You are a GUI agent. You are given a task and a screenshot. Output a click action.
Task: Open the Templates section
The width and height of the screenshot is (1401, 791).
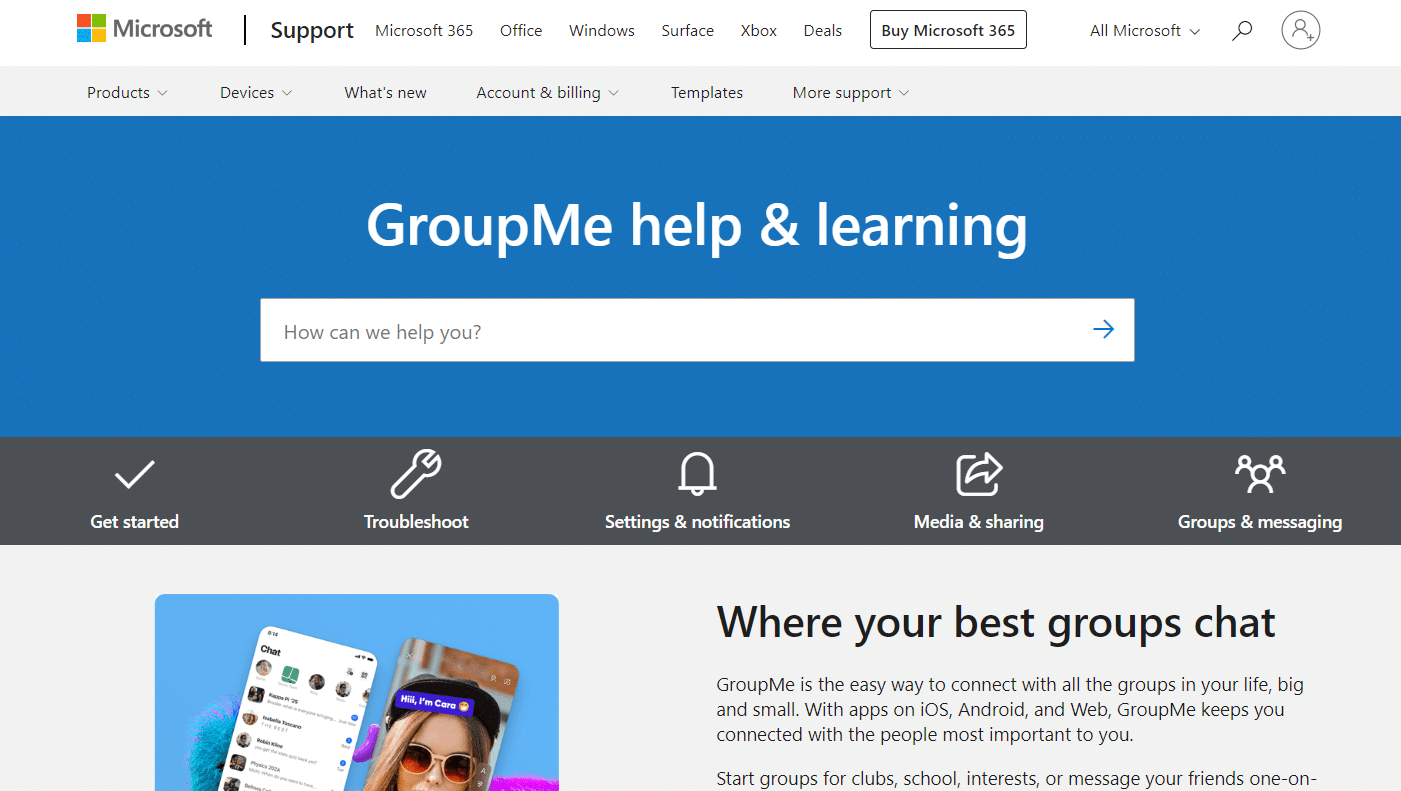pyautogui.click(x=706, y=91)
